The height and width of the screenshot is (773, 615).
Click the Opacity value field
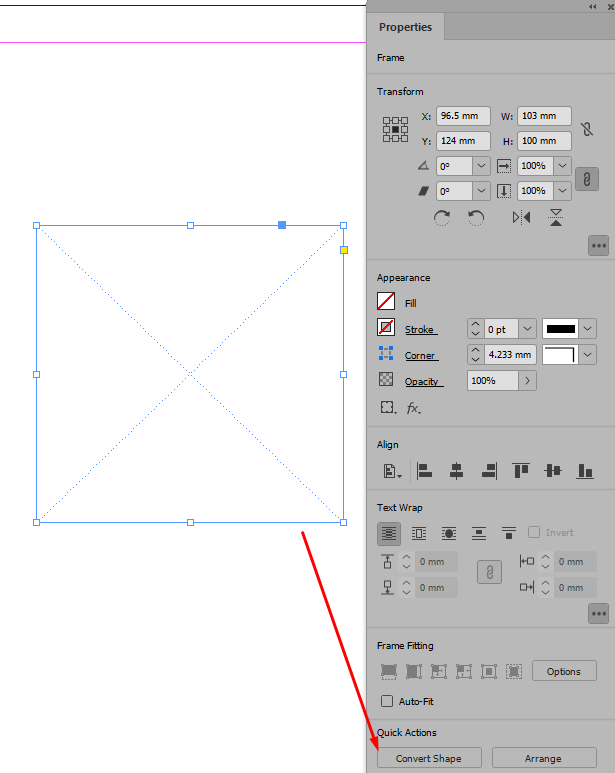point(493,381)
